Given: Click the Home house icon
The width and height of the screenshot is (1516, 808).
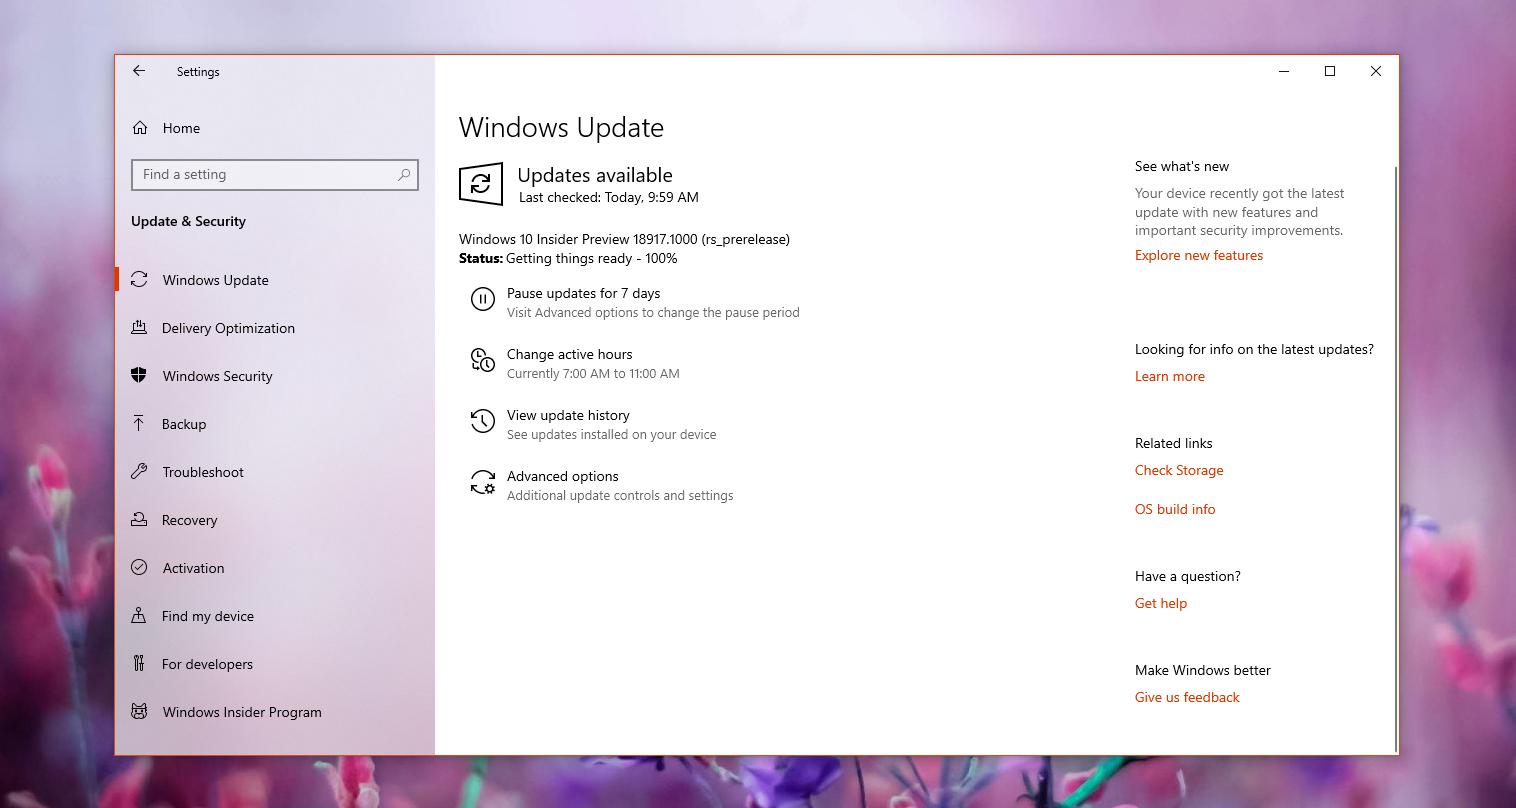Looking at the screenshot, I should coord(140,128).
